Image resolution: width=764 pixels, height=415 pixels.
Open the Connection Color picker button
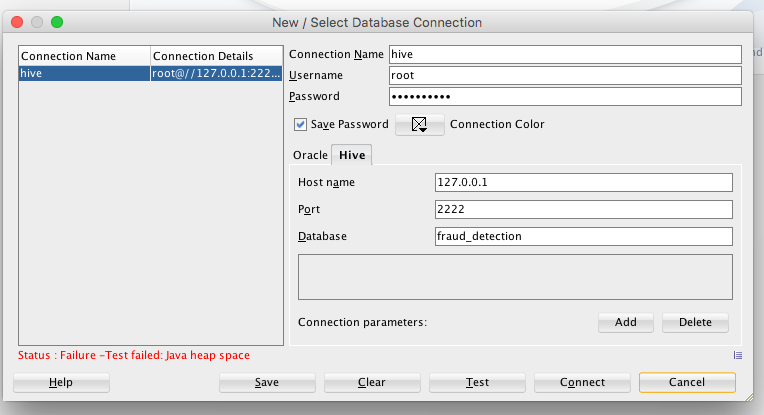420,124
